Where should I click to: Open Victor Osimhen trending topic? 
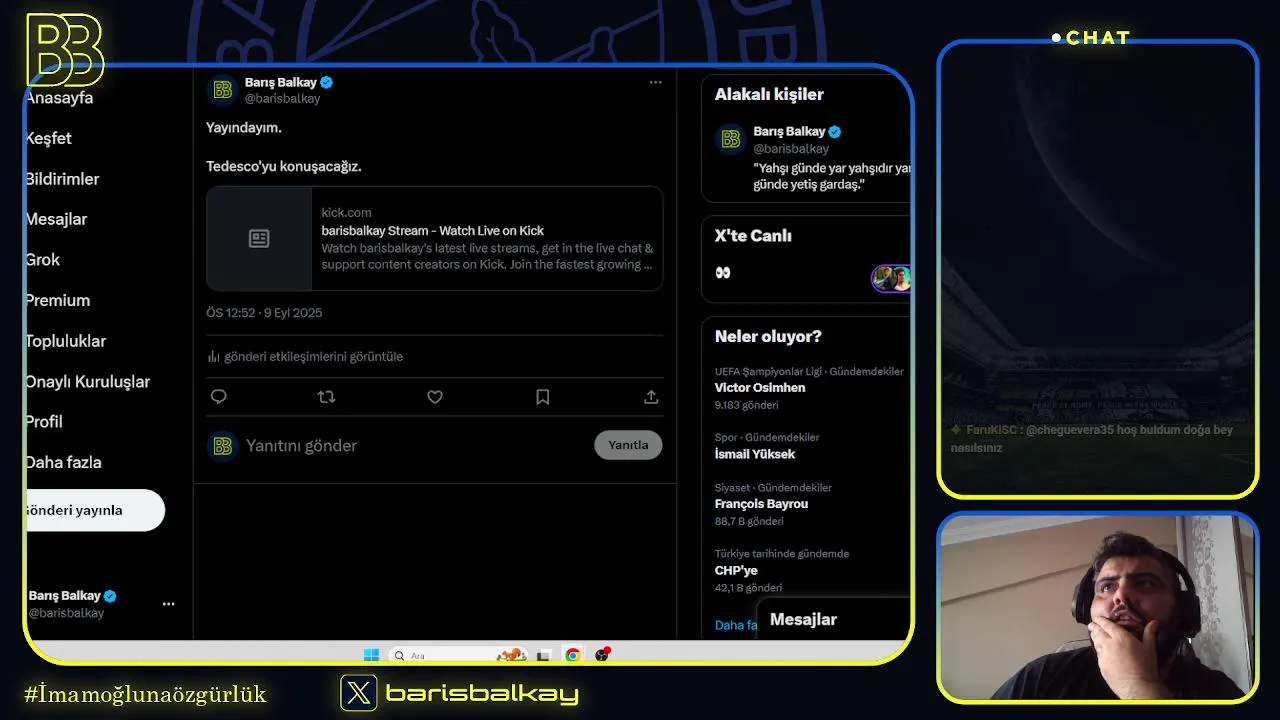[760, 388]
